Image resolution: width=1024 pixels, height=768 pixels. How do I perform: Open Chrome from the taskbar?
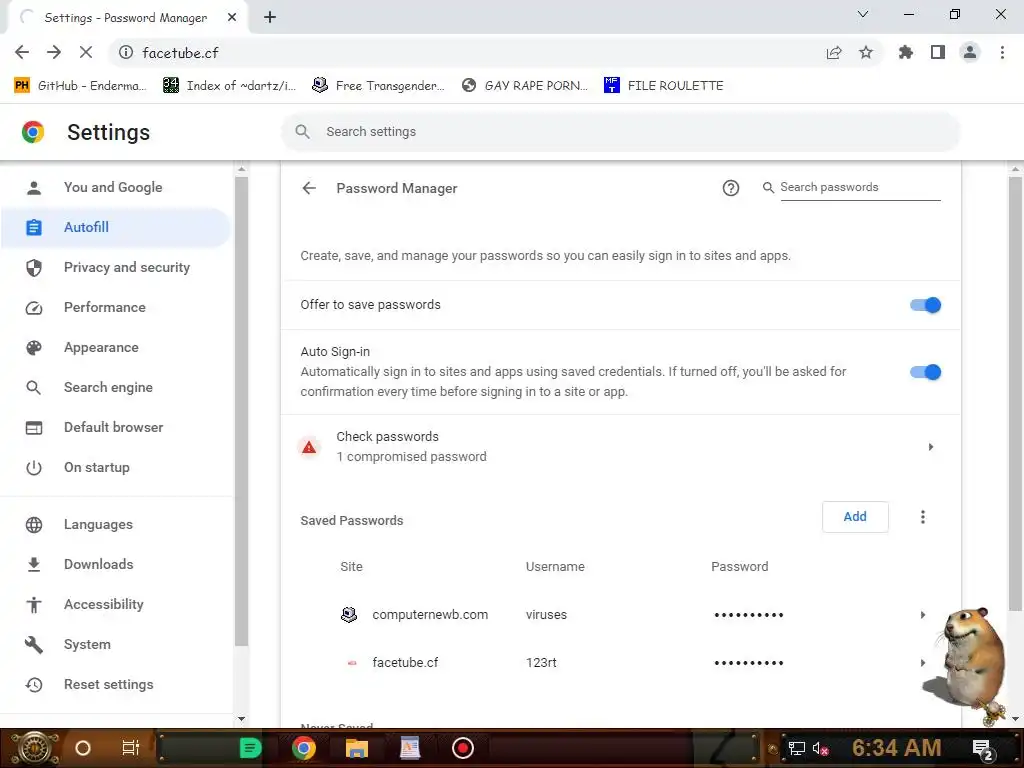pyautogui.click(x=304, y=748)
